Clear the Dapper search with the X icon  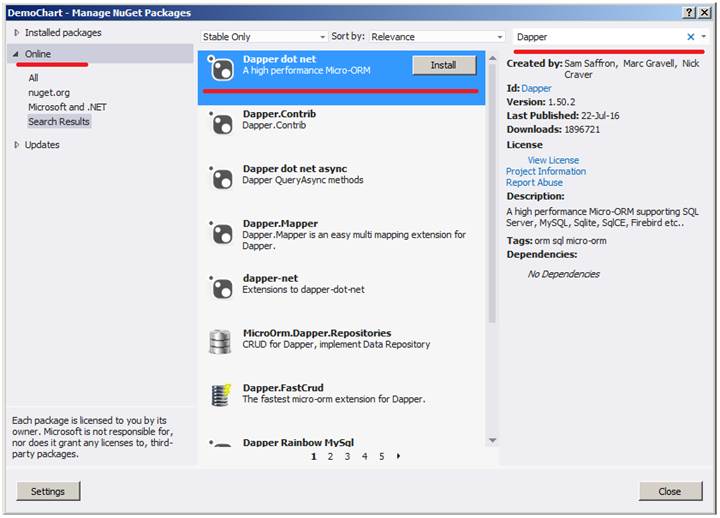(690, 37)
